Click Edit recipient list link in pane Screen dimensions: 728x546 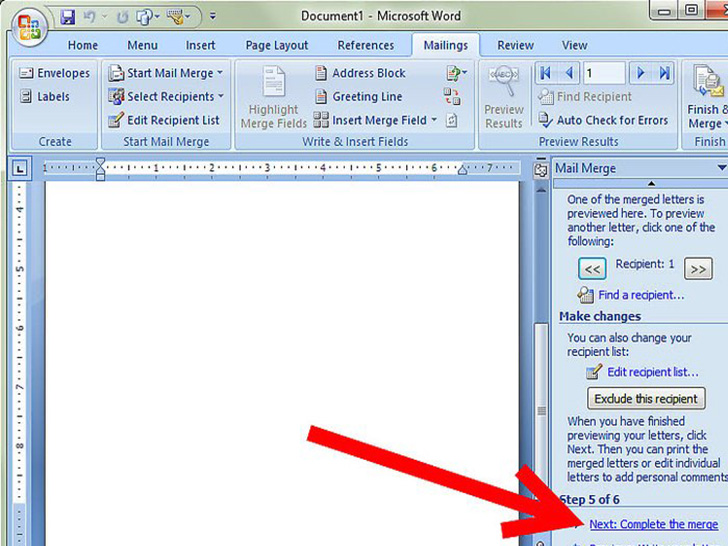pos(653,372)
